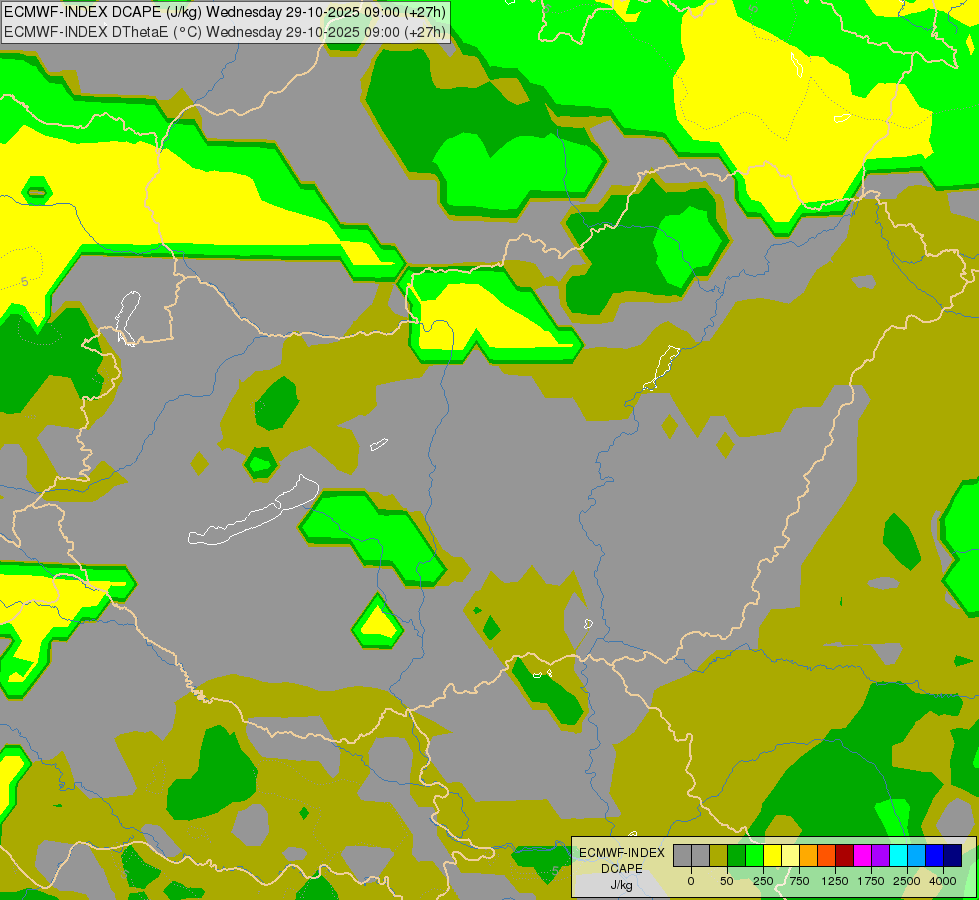Click the tiny white lake outline near map center

[378, 444]
